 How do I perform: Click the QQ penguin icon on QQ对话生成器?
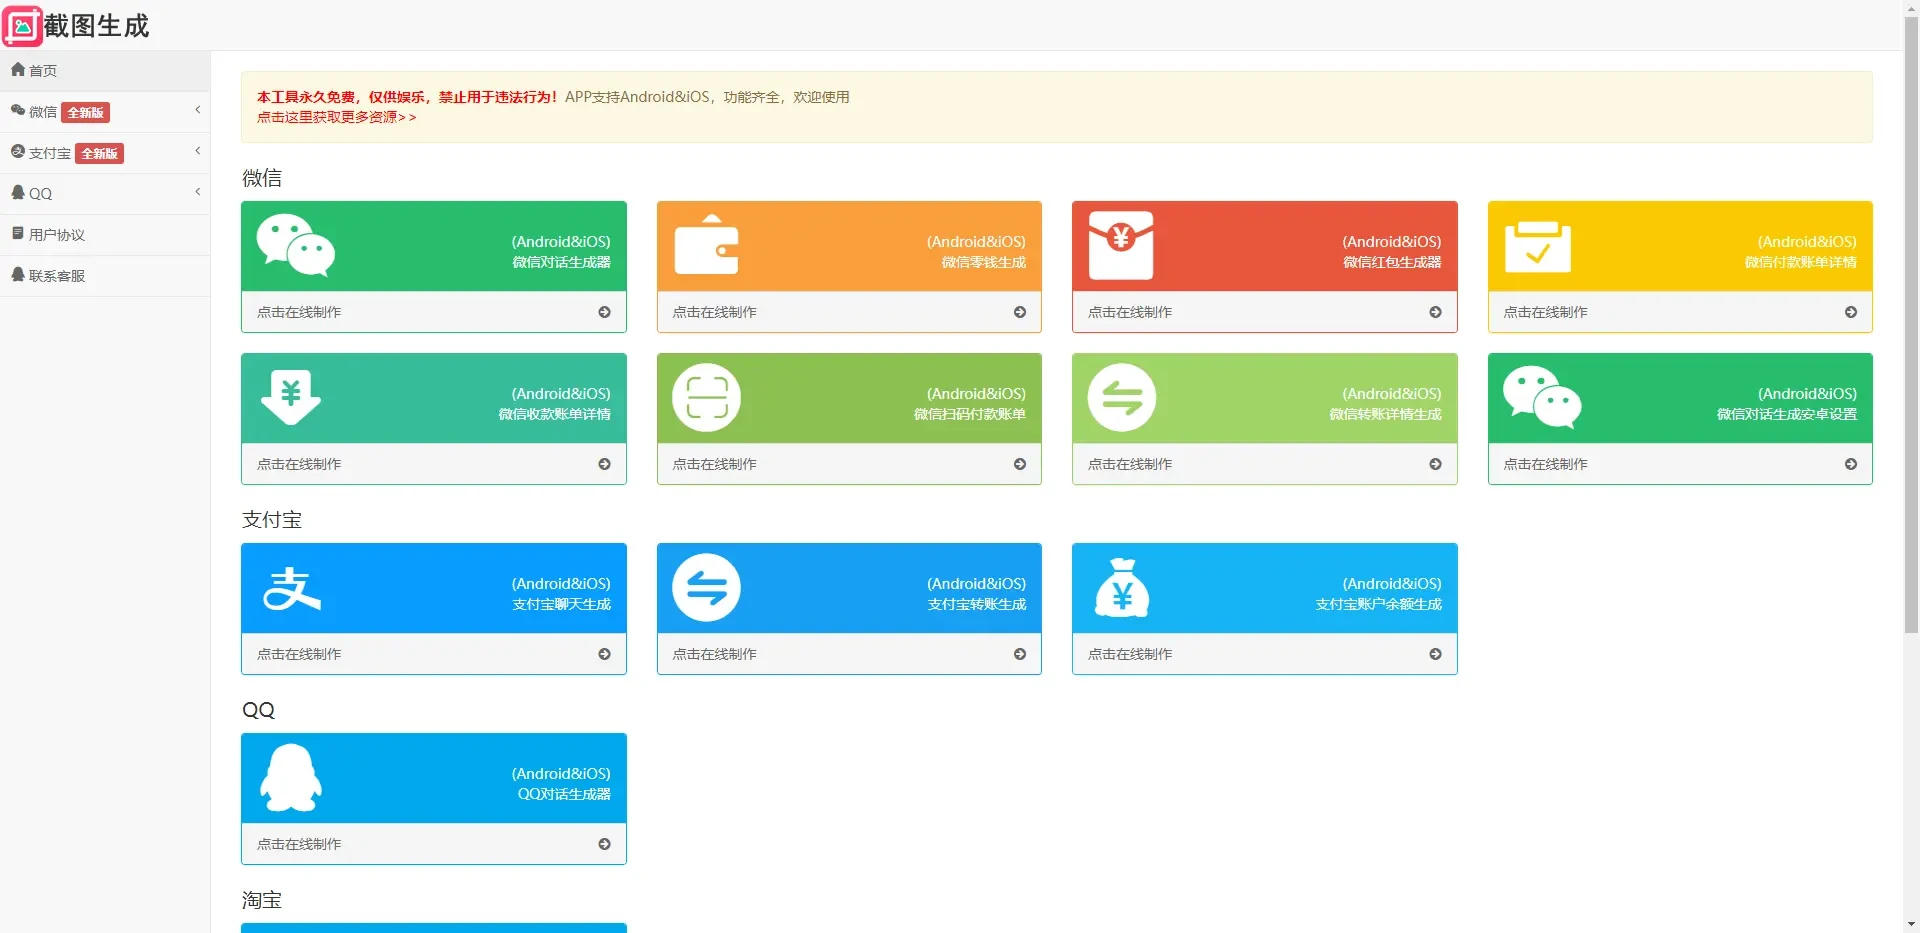click(x=291, y=778)
